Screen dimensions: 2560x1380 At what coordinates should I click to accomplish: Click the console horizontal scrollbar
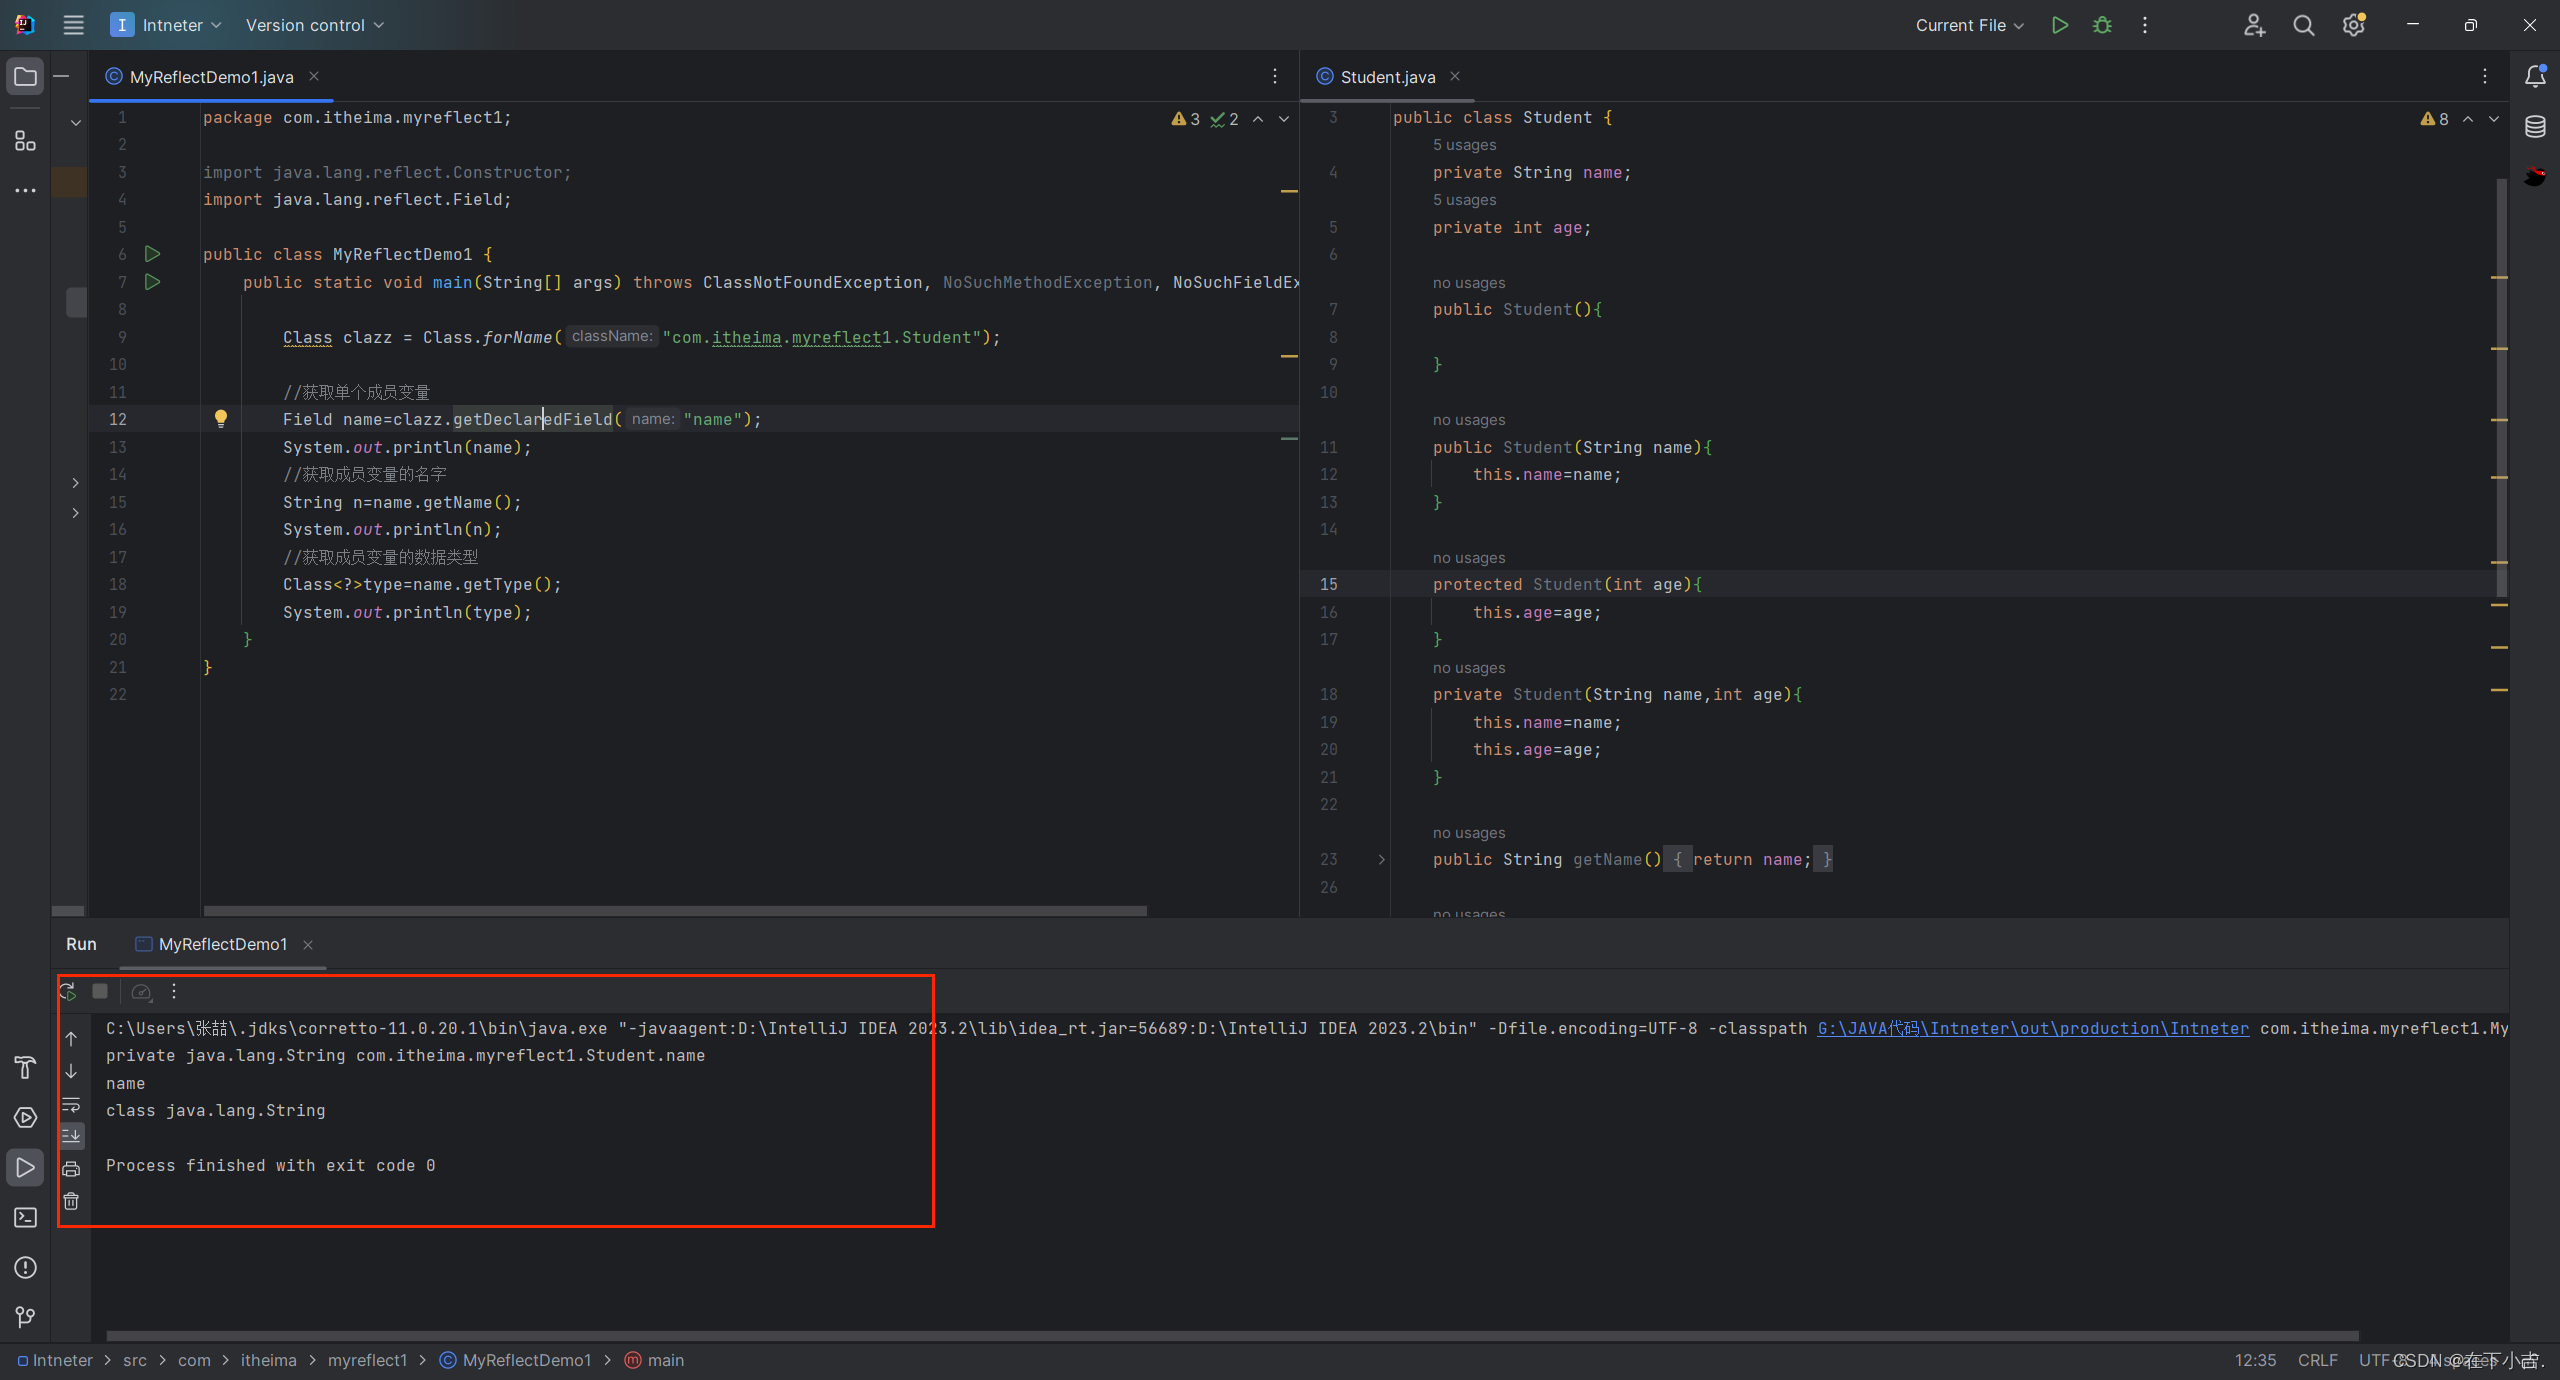click(x=1232, y=1335)
